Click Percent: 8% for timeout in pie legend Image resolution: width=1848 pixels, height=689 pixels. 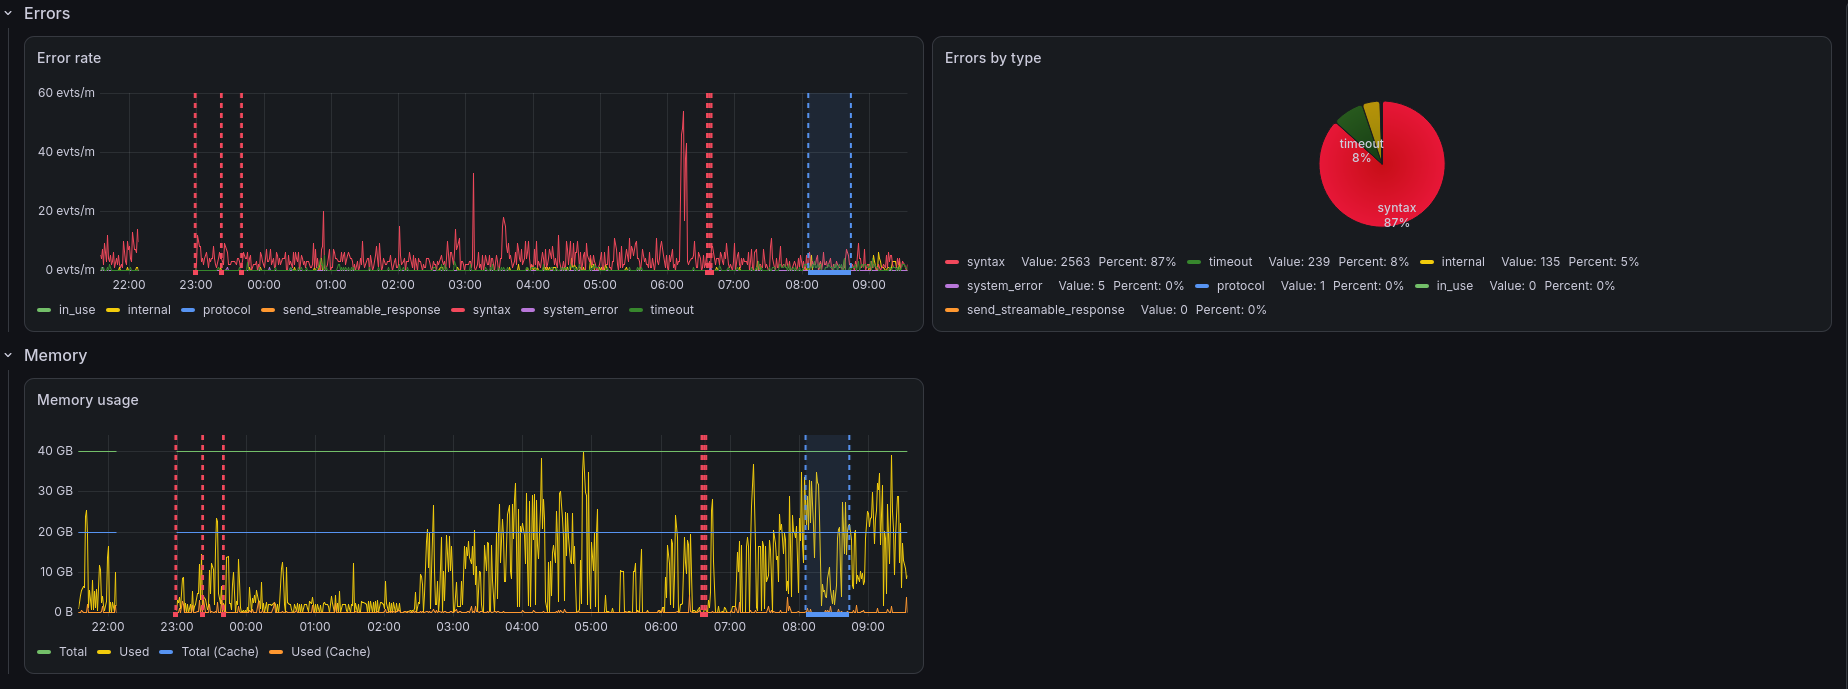[x=1373, y=262]
